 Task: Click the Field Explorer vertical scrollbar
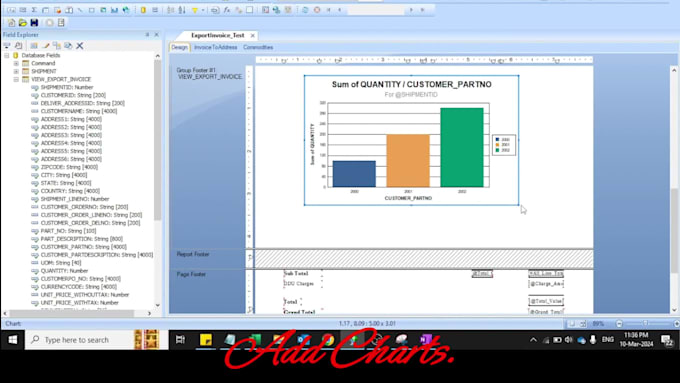coord(157,139)
